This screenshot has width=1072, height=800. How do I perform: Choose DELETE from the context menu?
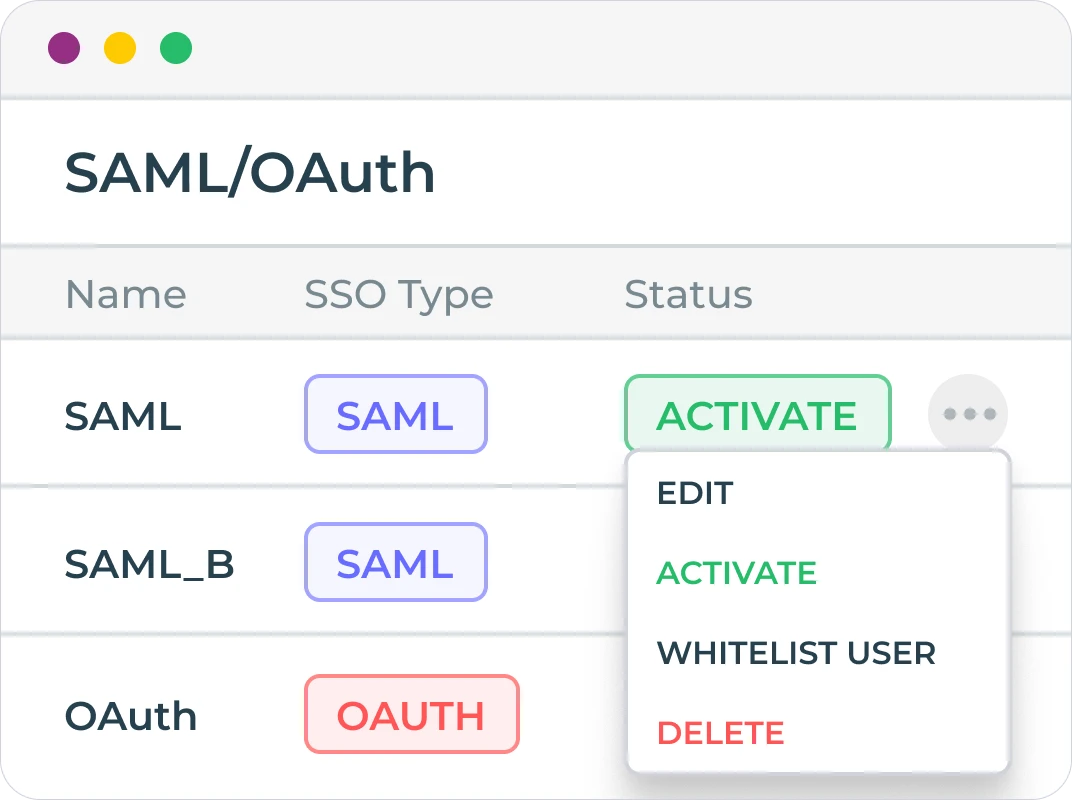click(x=720, y=733)
